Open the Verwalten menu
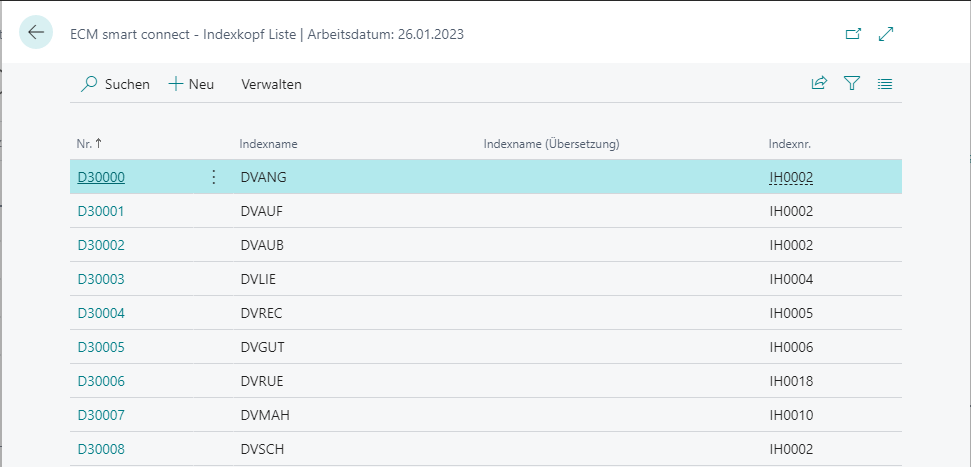 (271, 84)
